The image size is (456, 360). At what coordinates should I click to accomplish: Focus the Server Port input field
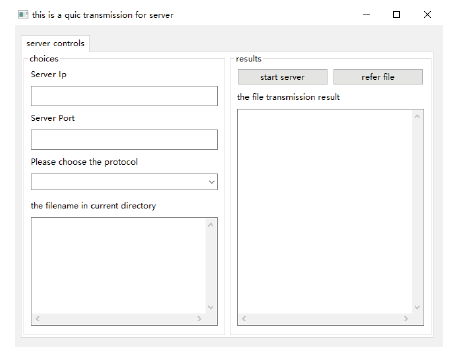click(124, 139)
